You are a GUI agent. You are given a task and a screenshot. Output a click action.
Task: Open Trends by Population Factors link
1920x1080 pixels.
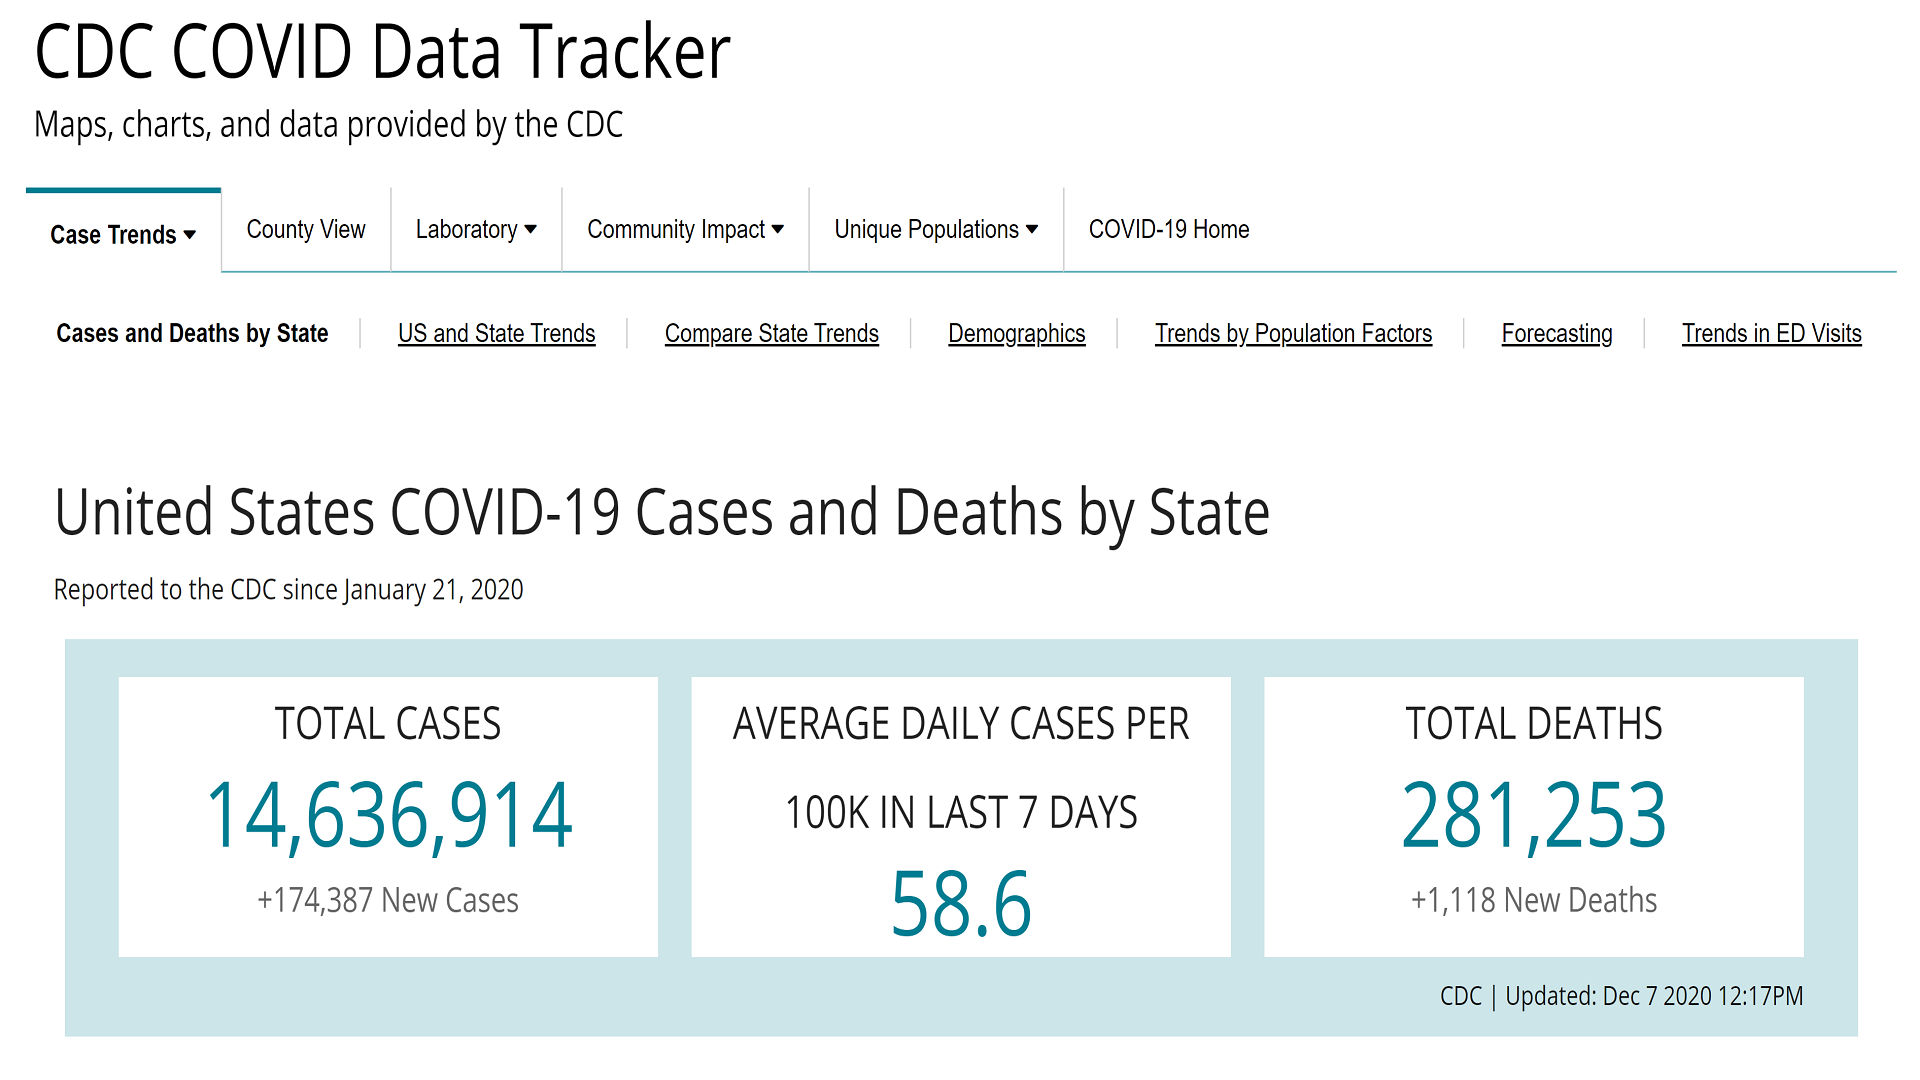[1293, 333]
